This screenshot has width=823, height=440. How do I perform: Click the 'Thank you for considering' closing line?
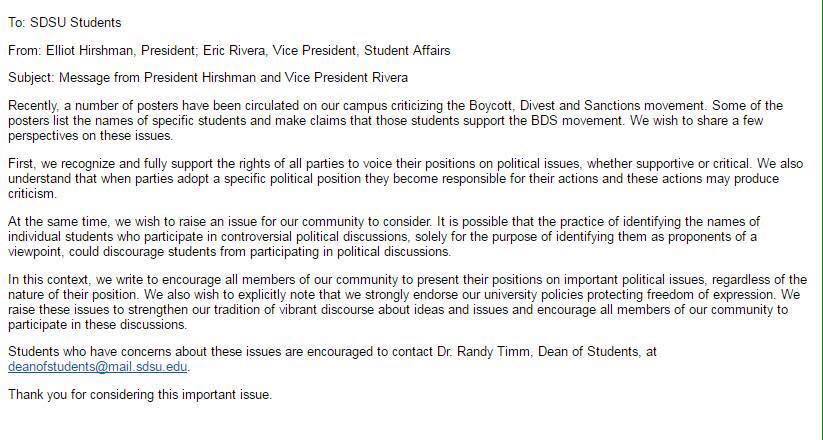click(139, 394)
